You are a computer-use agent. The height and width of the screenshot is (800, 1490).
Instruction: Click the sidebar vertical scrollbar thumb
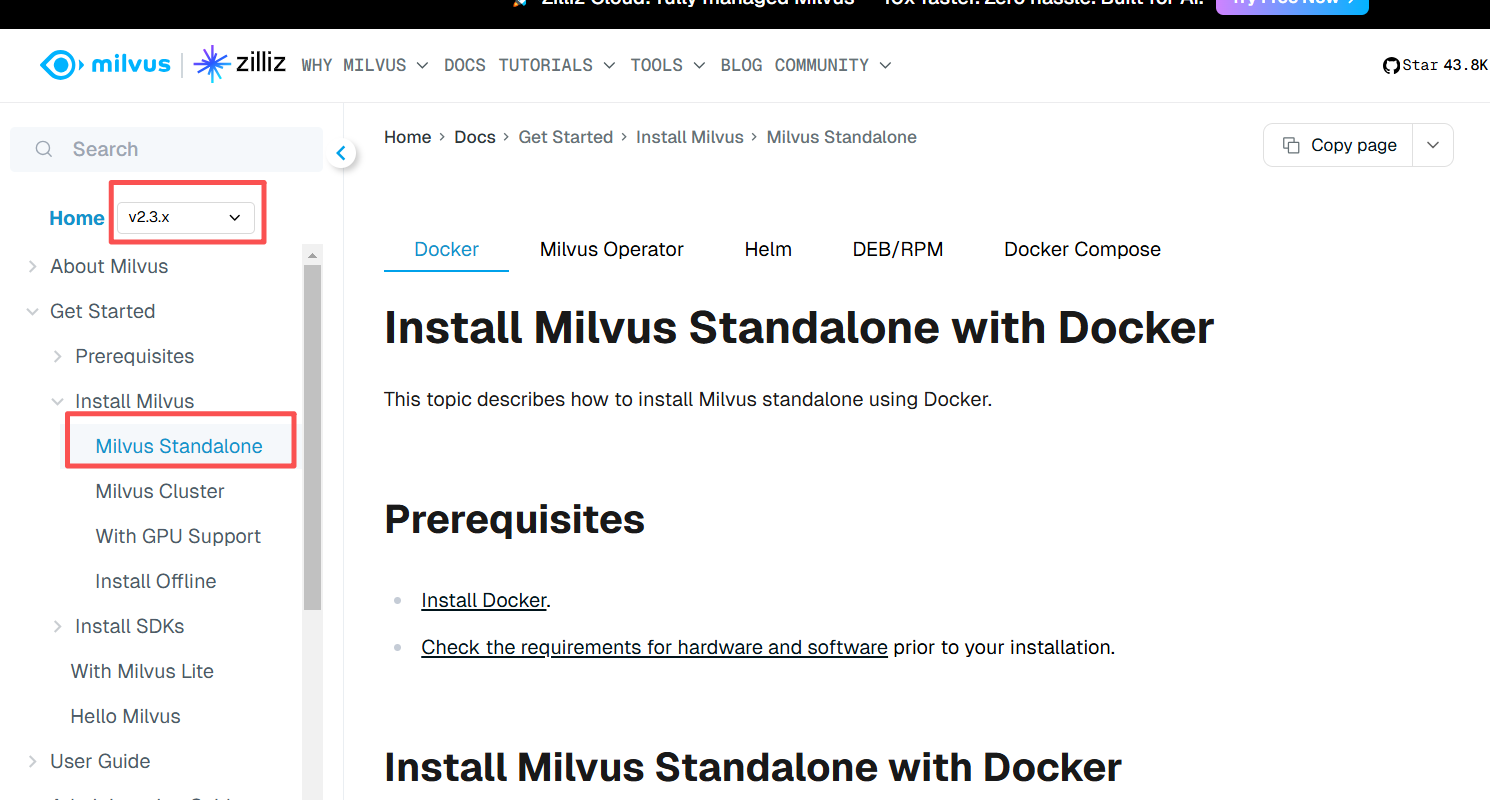tap(313, 437)
